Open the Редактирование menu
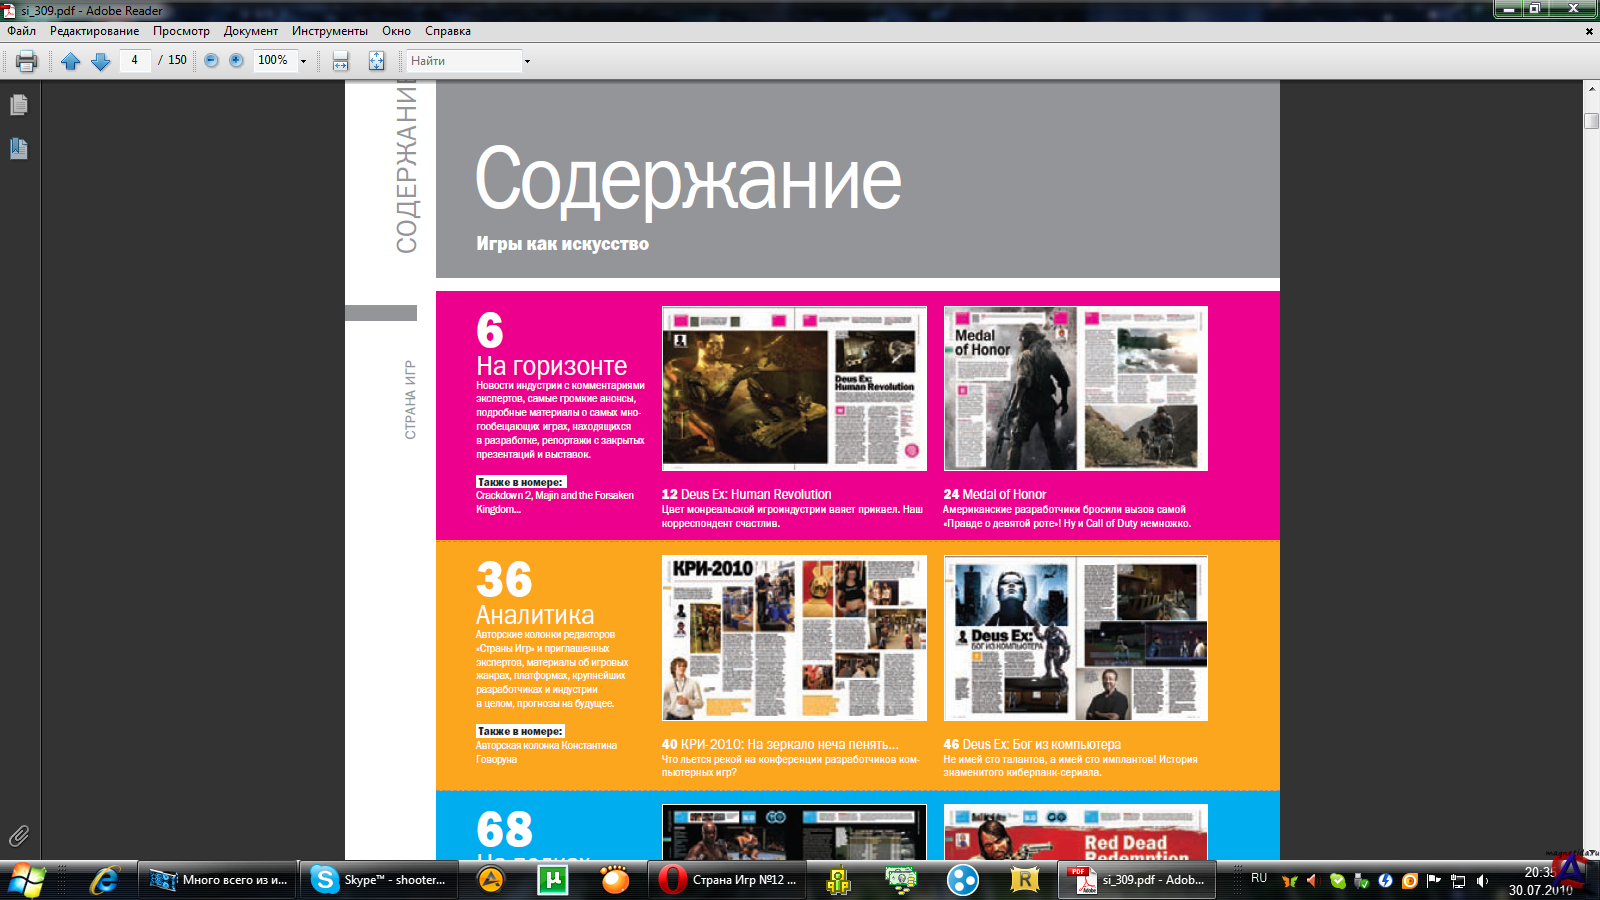 [x=95, y=31]
